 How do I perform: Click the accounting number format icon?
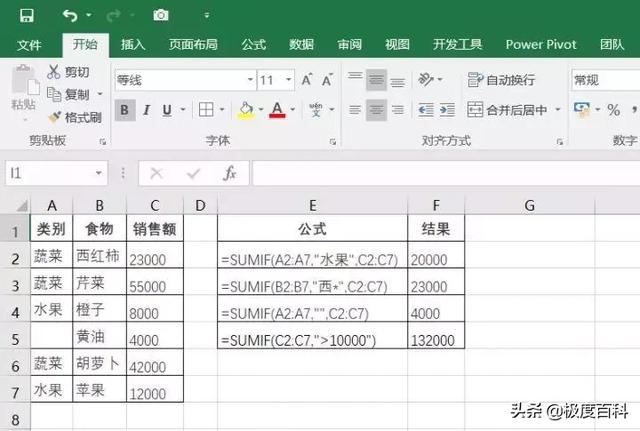coord(582,110)
